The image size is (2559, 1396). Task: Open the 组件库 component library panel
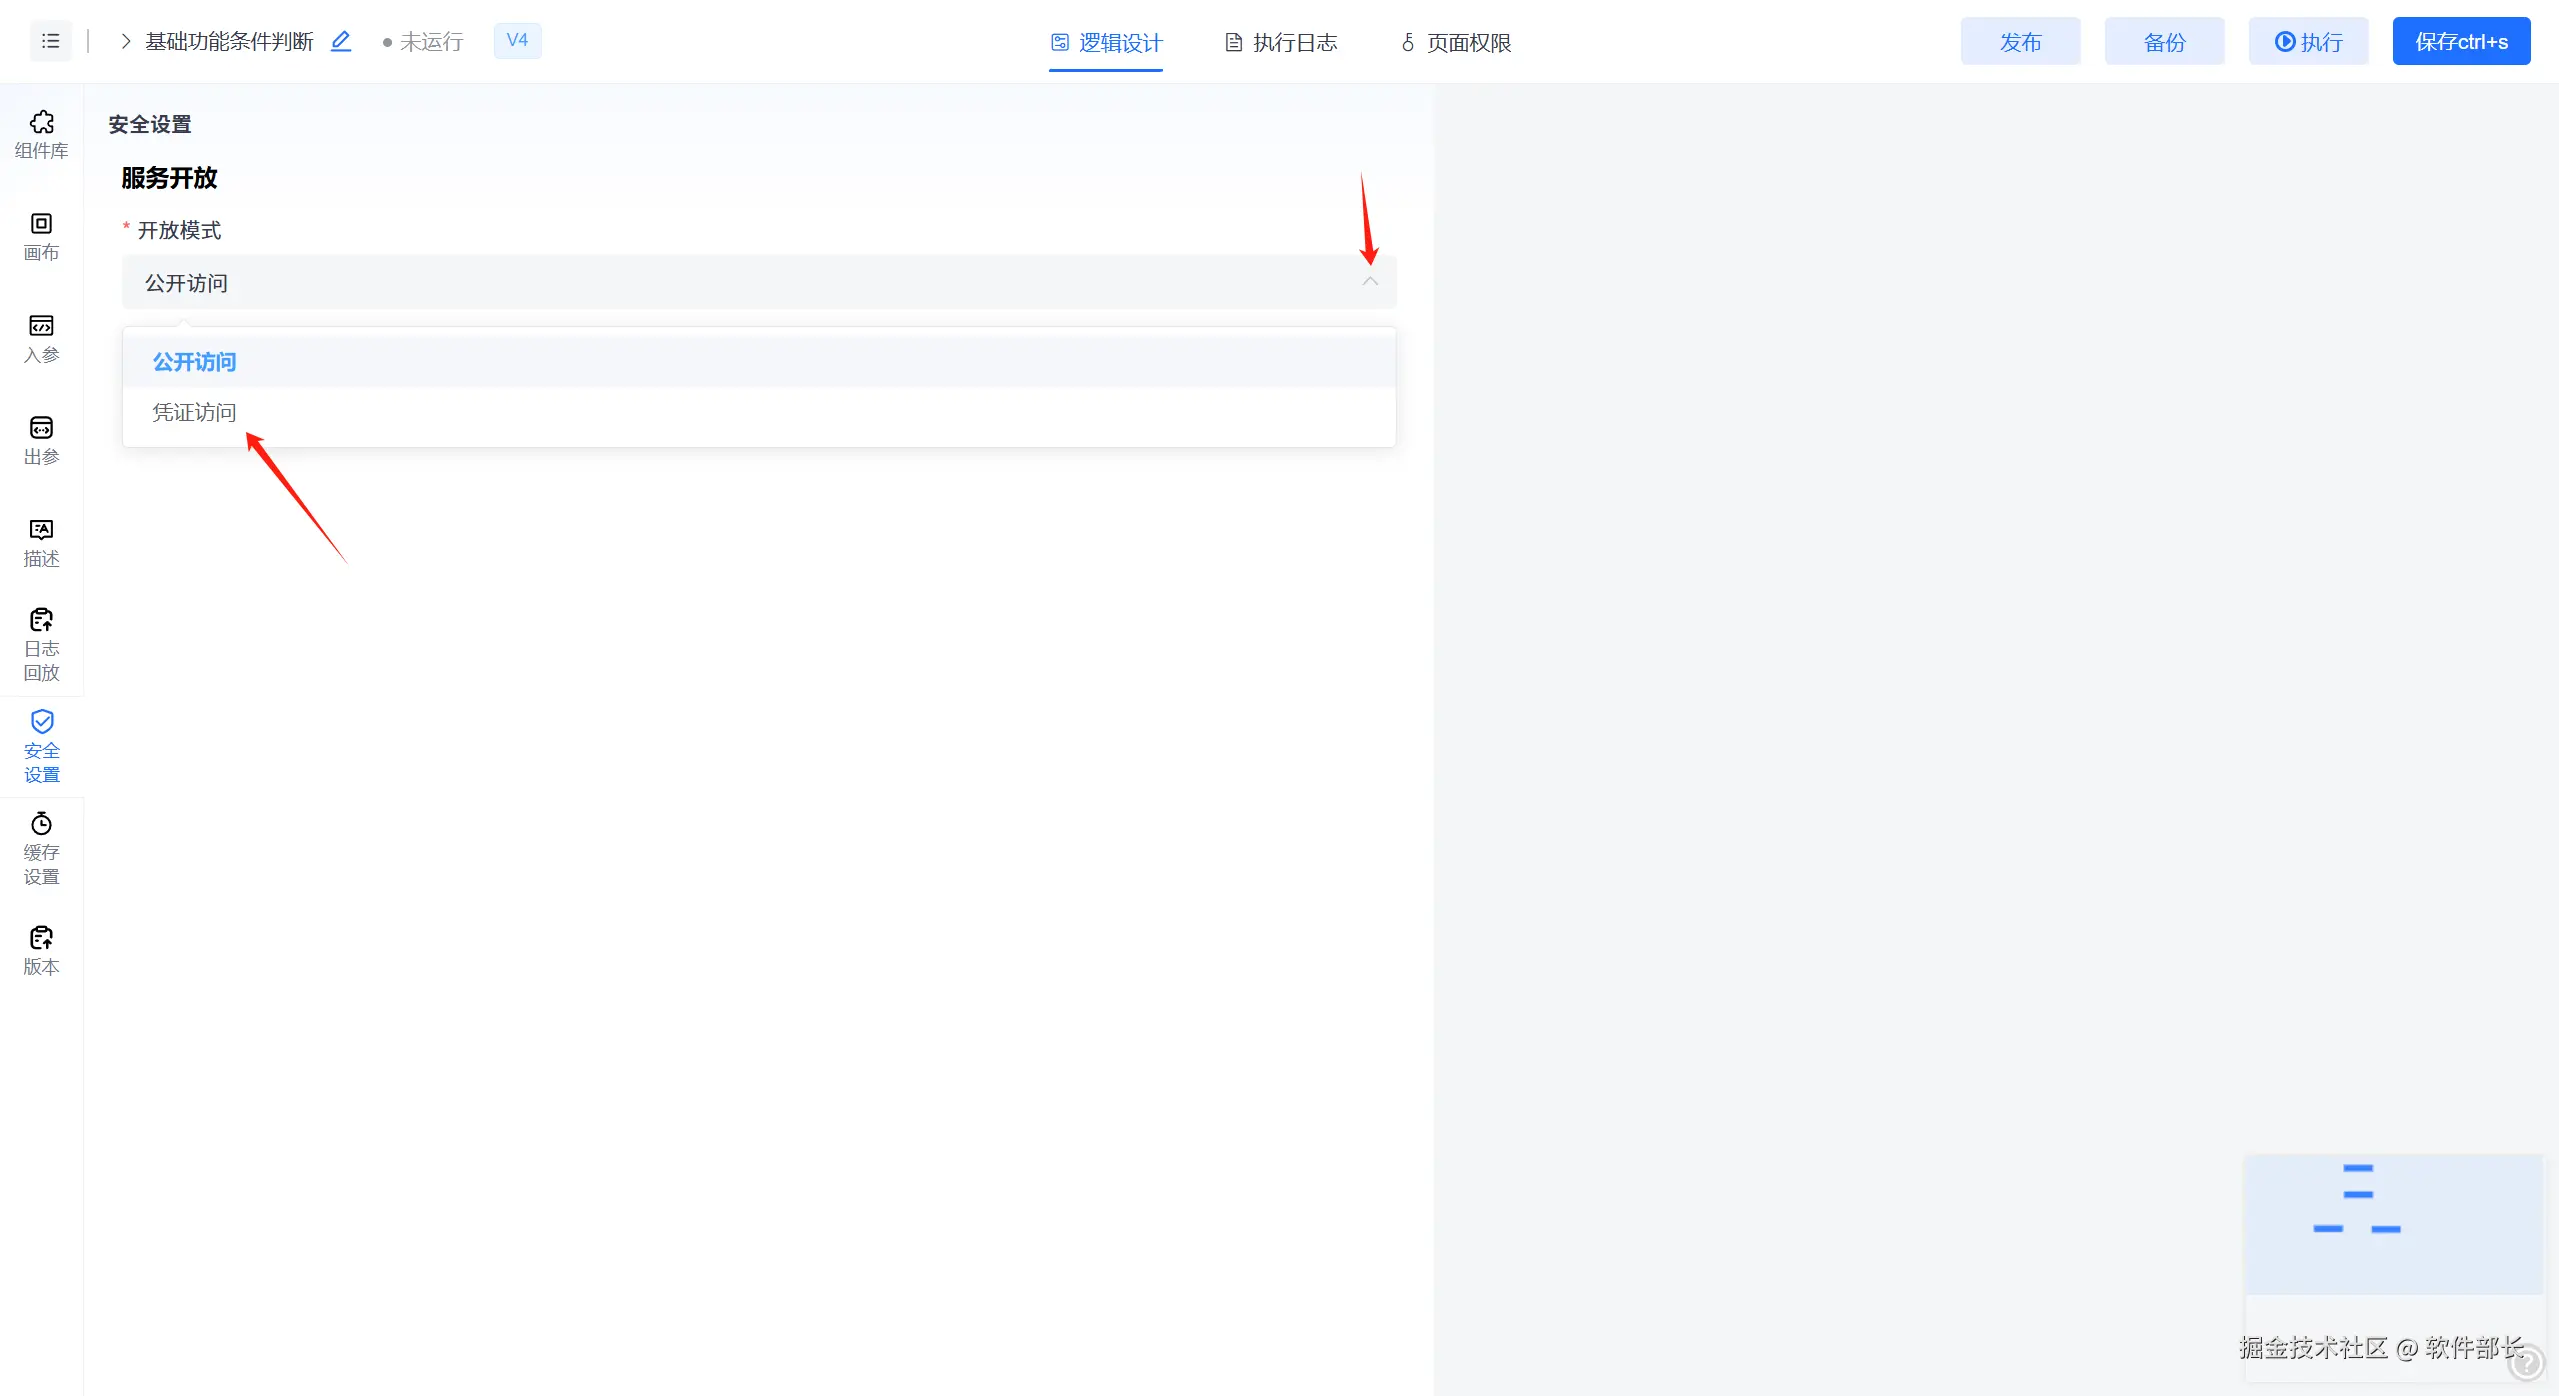(41, 134)
